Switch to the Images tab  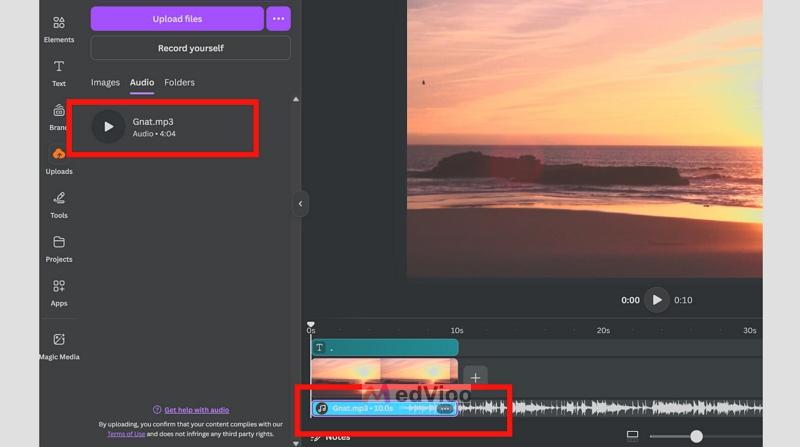click(x=105, y=82)
